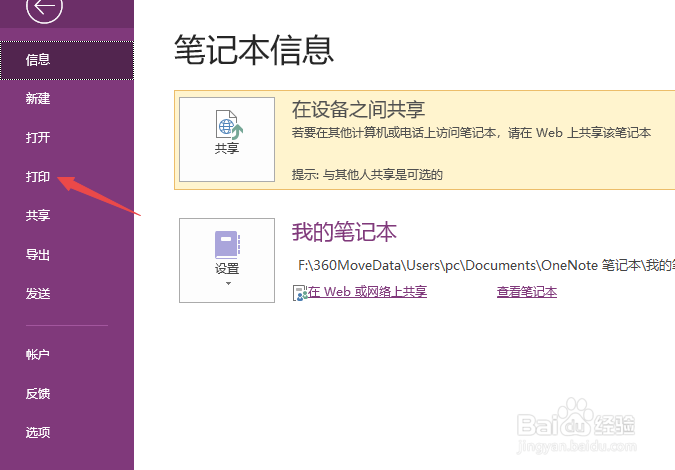The height and width of the screenshot is (470, 675).
Task: Open the 设置 notebook dropdown button
Action: (x=227, y=260)
